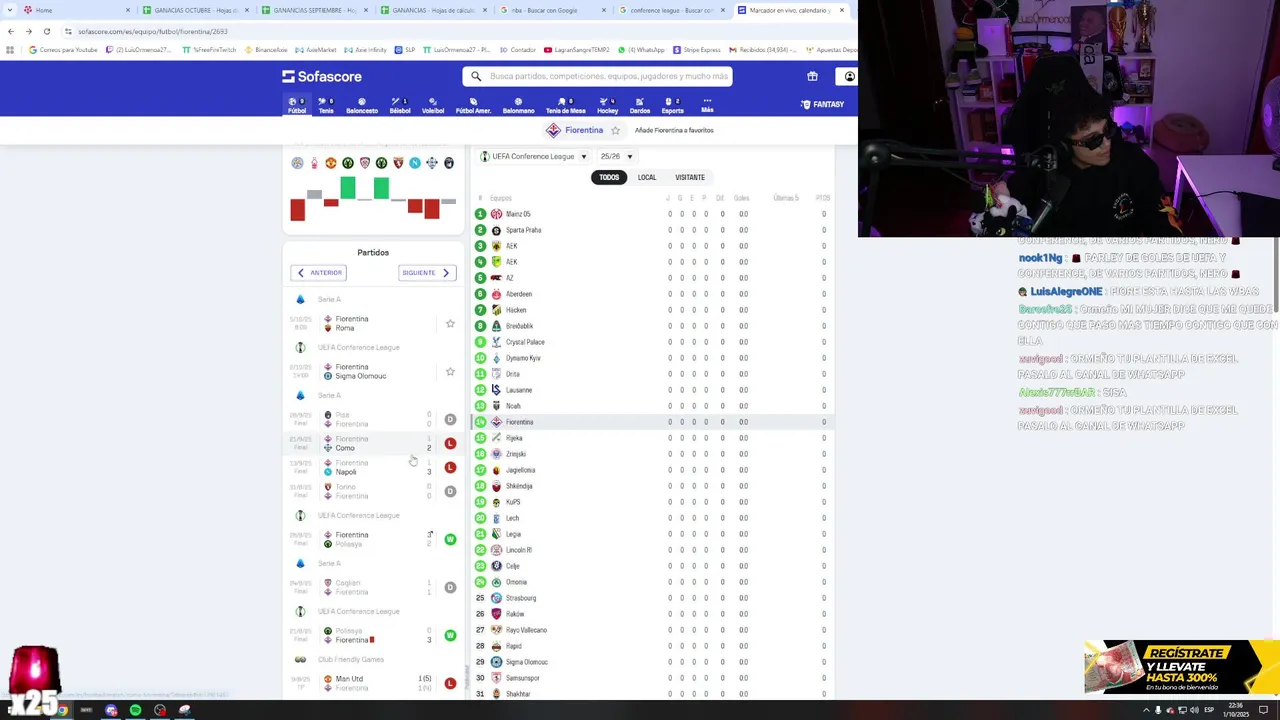
Task: Click green W badge on Polissya 3-2 match
Action: pyautogui.click(x=450, y=539)
